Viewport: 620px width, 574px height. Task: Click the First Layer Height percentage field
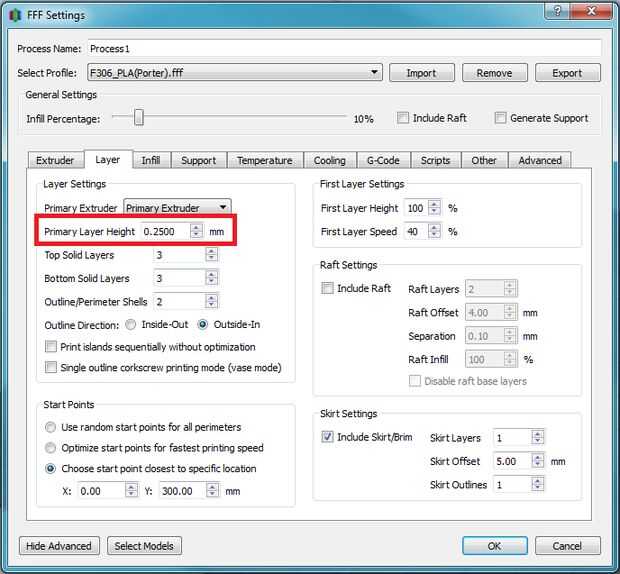(x=416, y=208)
